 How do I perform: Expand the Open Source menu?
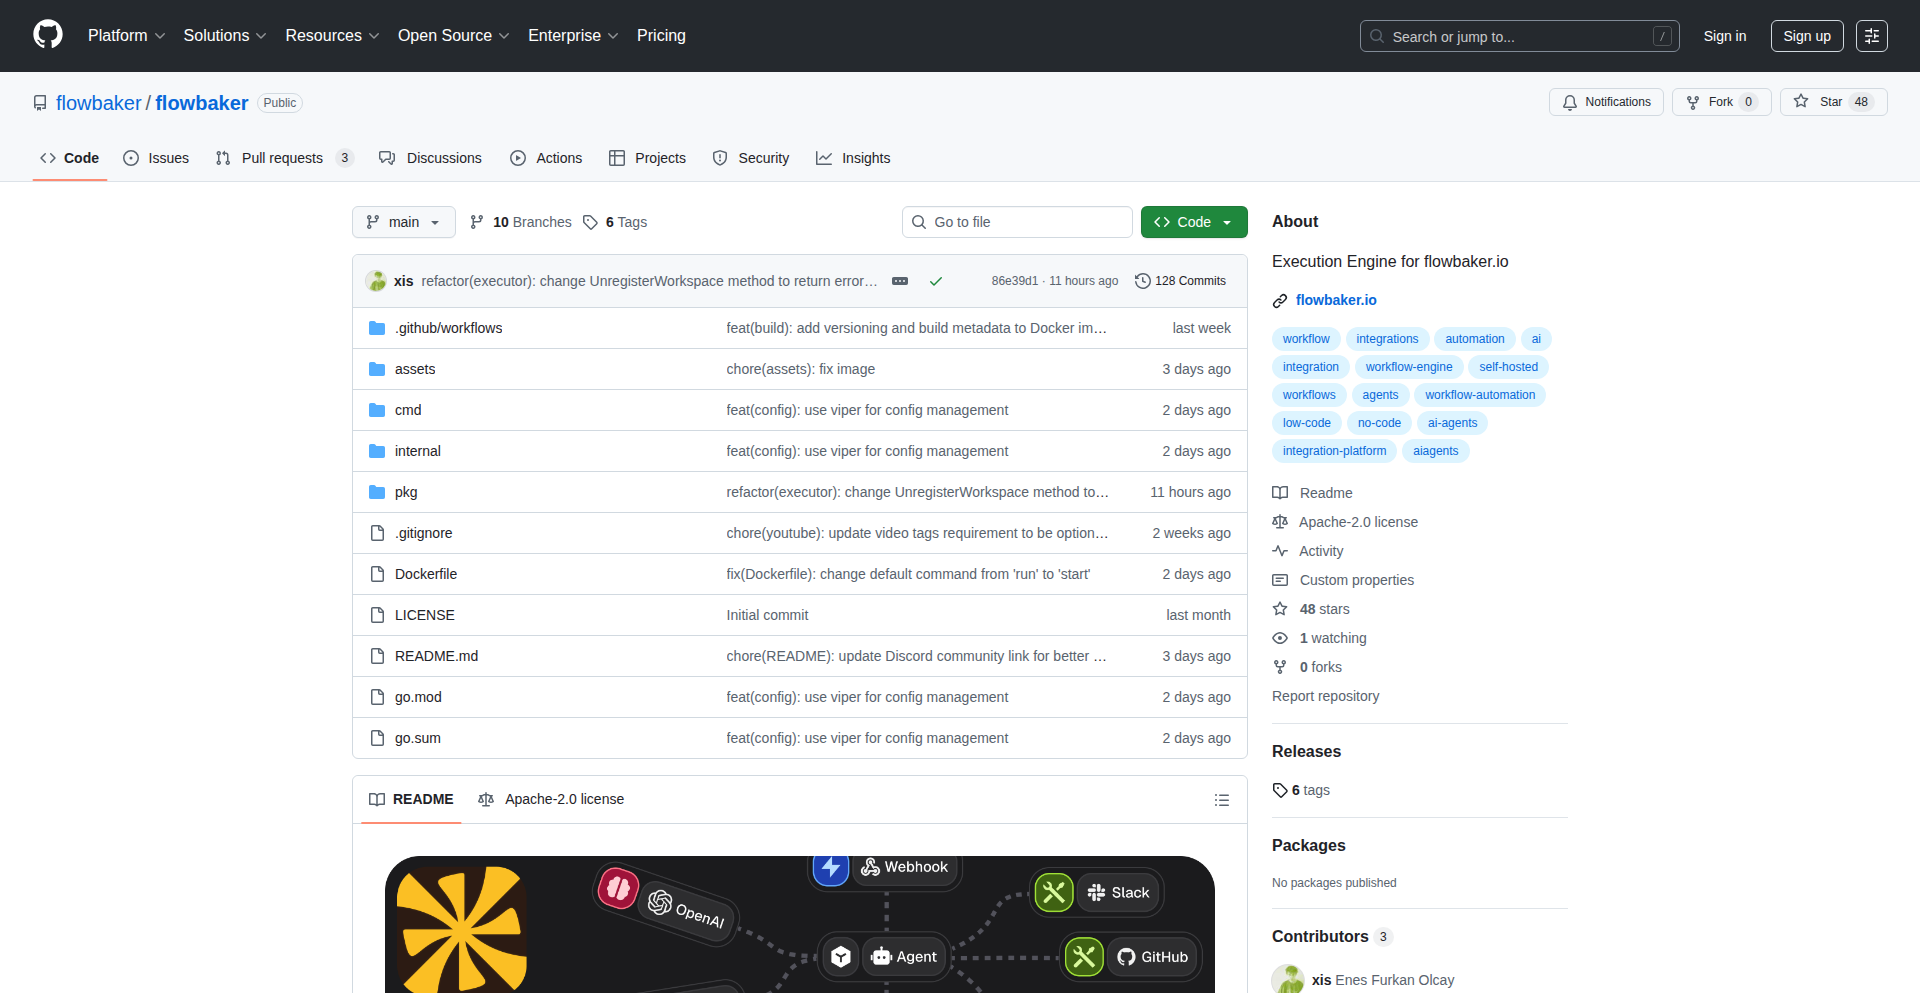pos(454,36)
